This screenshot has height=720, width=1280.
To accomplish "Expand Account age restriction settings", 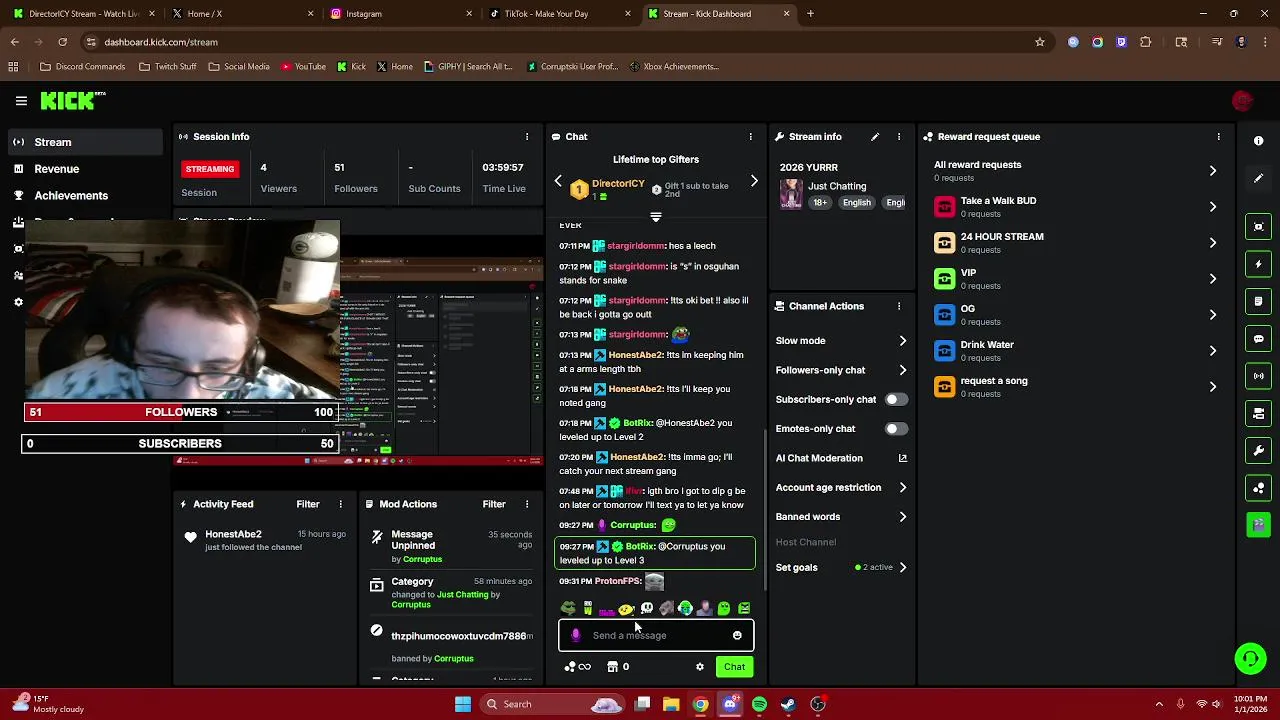I will point(902,488).
